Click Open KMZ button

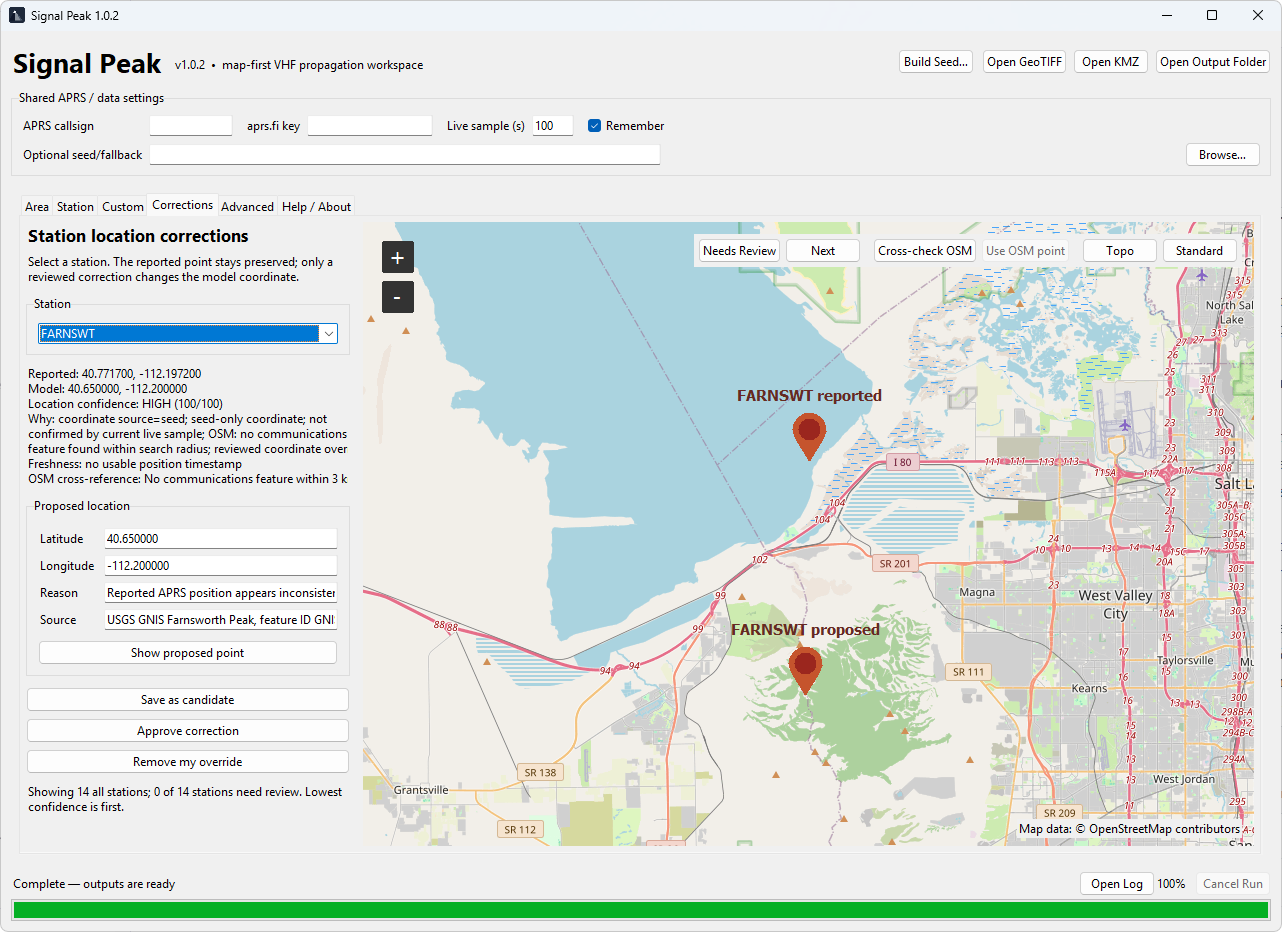1110,62
